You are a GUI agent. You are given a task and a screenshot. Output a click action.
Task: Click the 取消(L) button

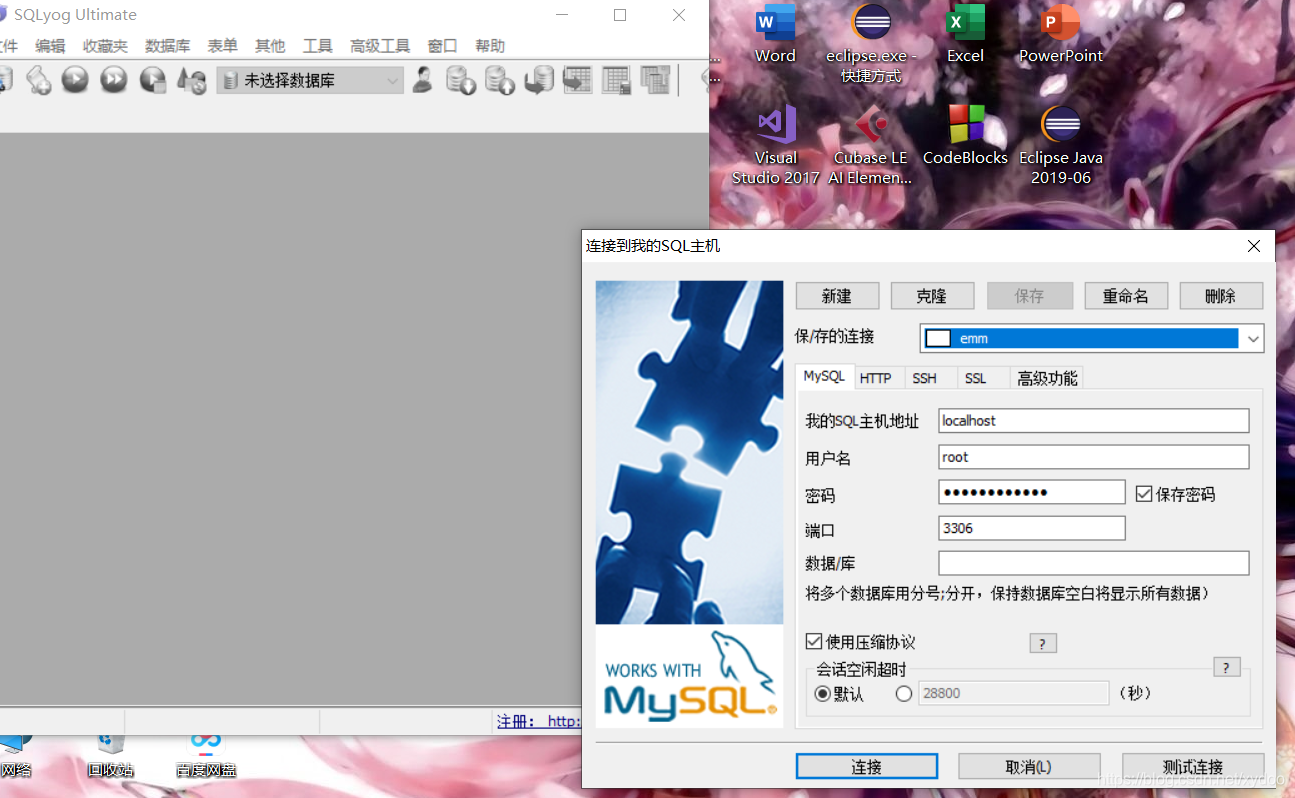coord(1029,767)
